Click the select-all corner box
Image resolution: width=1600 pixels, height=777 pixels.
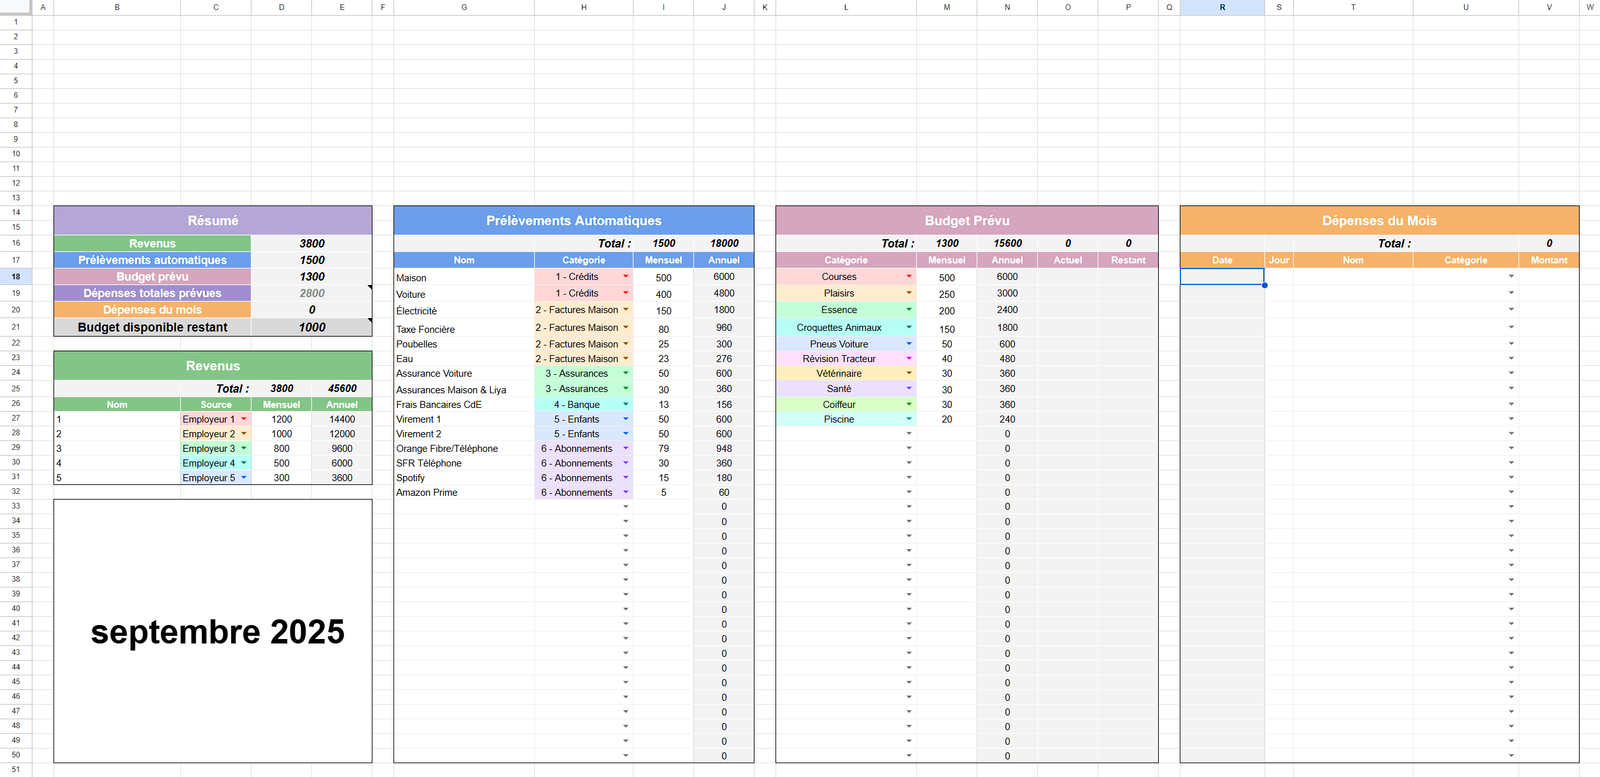pyautogui.click(x=16, y=7)
